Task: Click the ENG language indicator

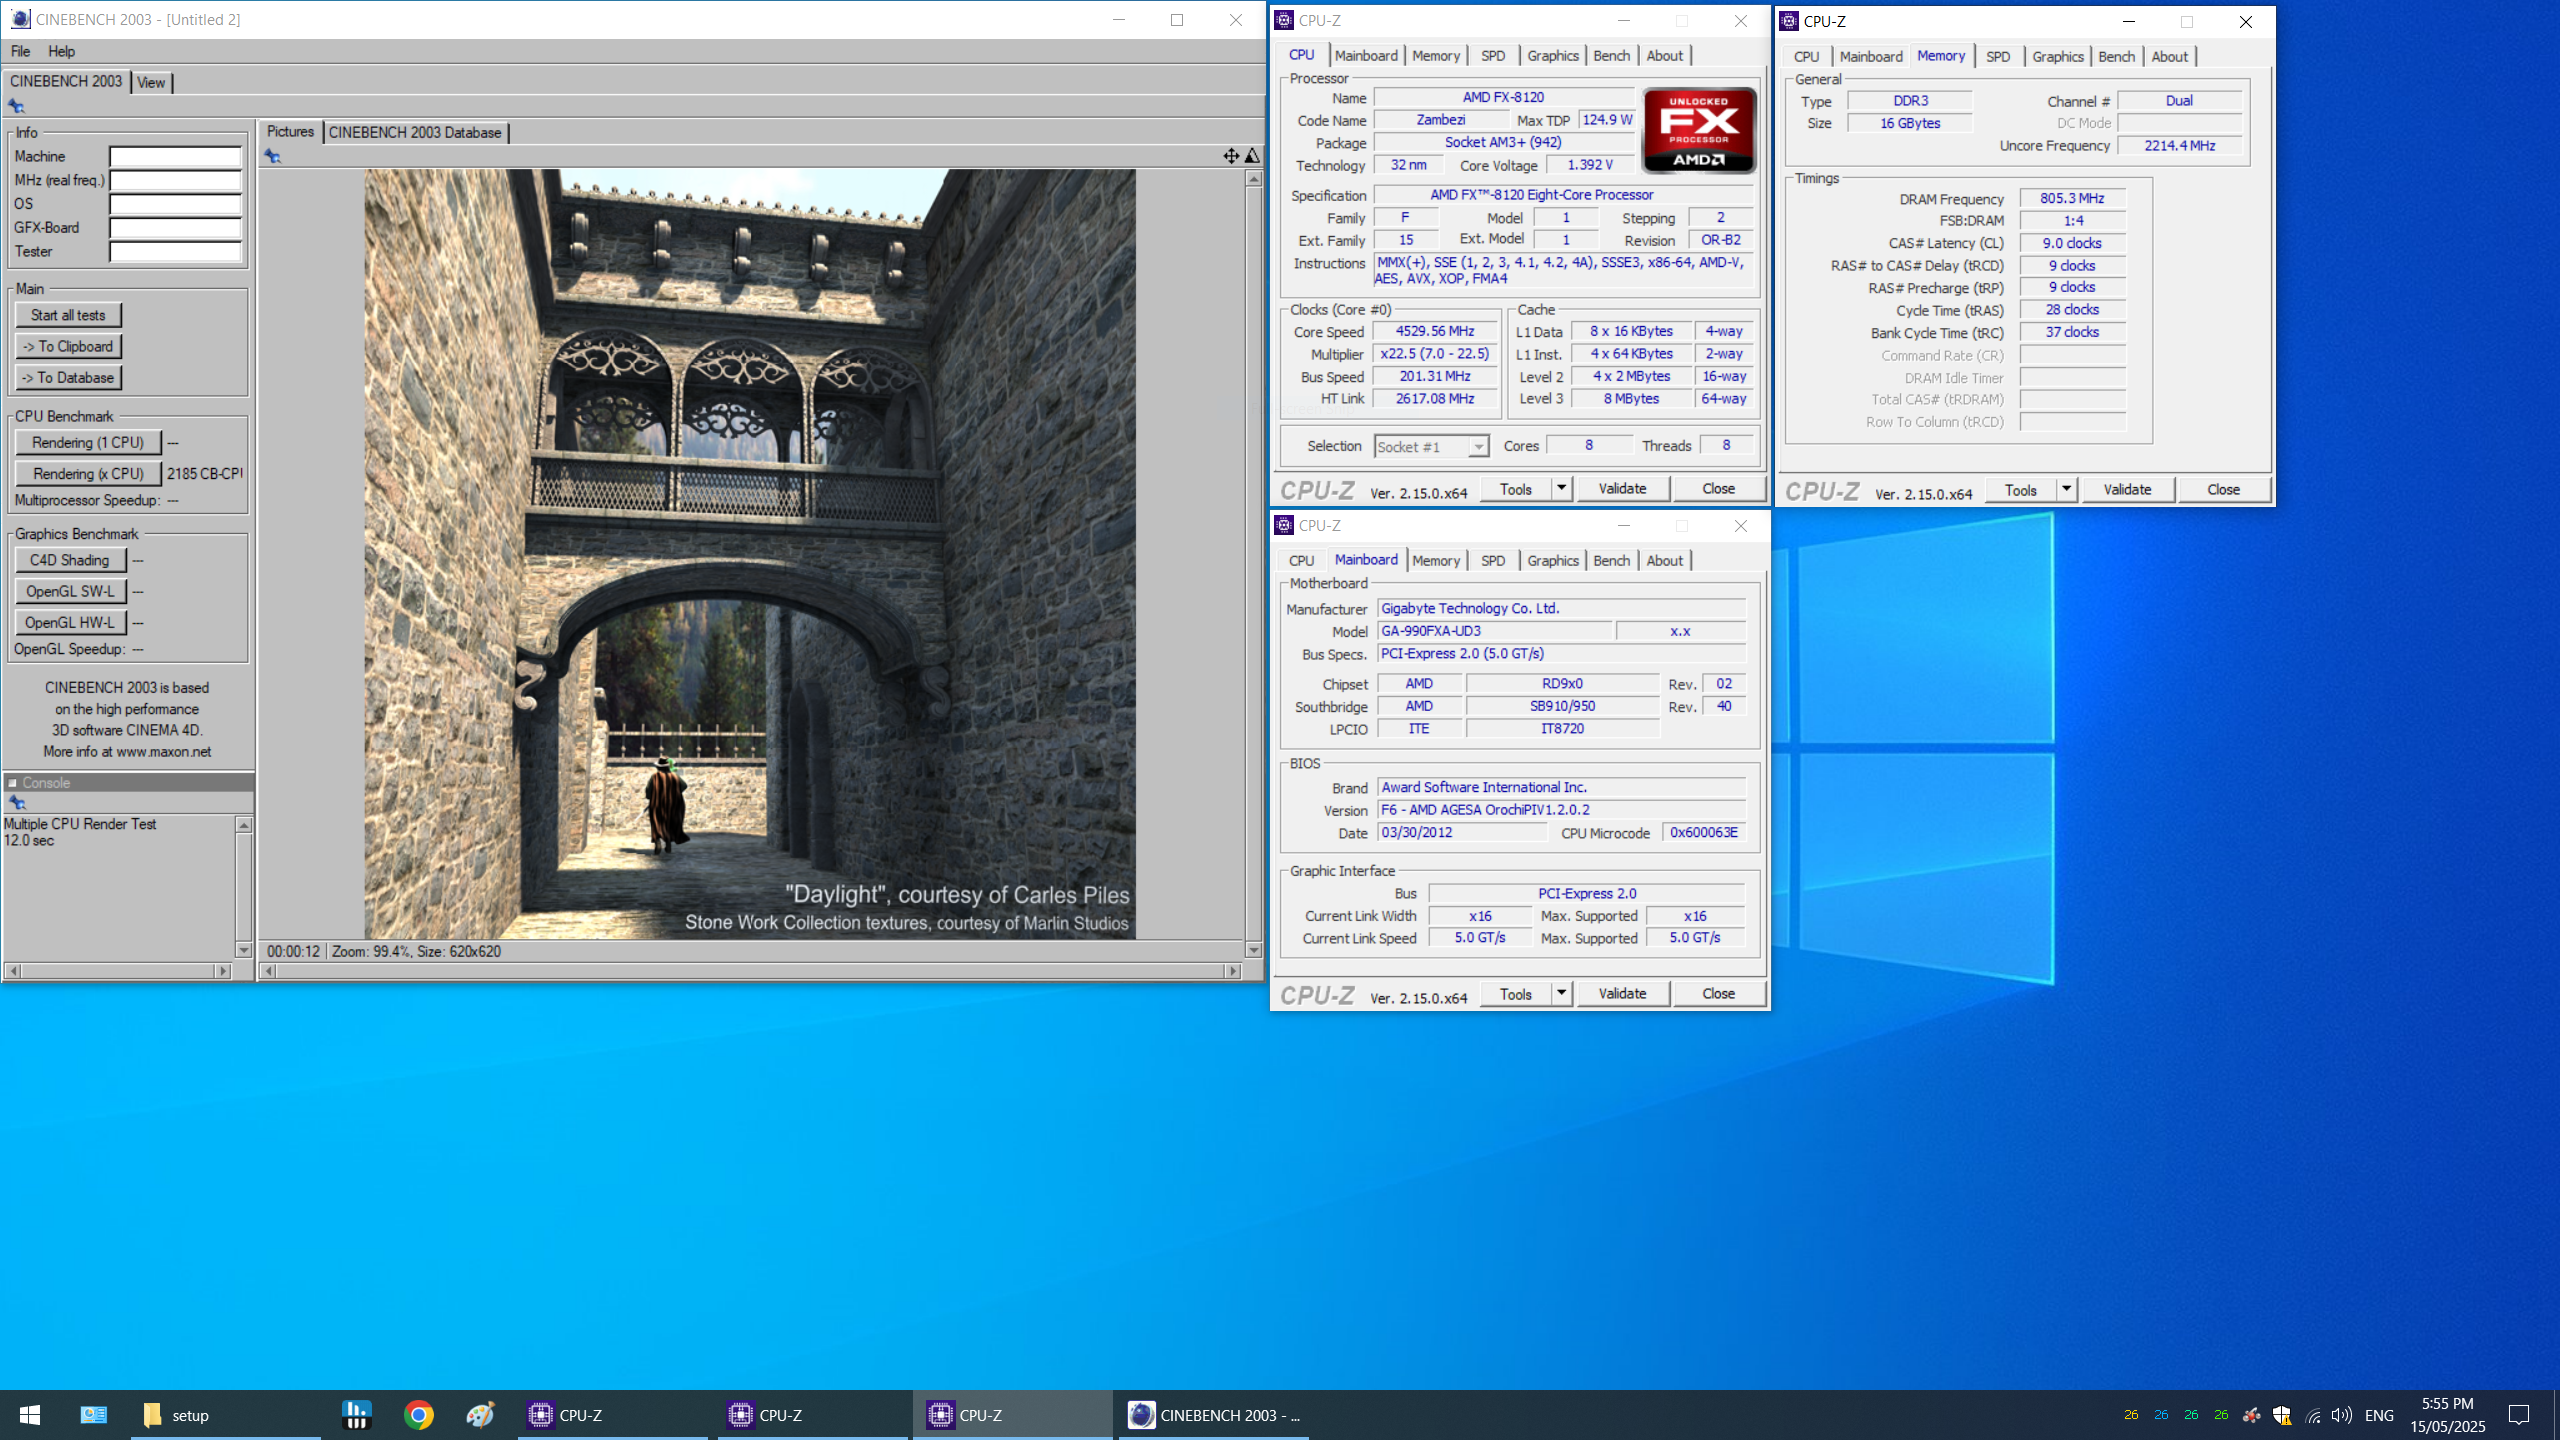Action: [x=2380, y=1415]
